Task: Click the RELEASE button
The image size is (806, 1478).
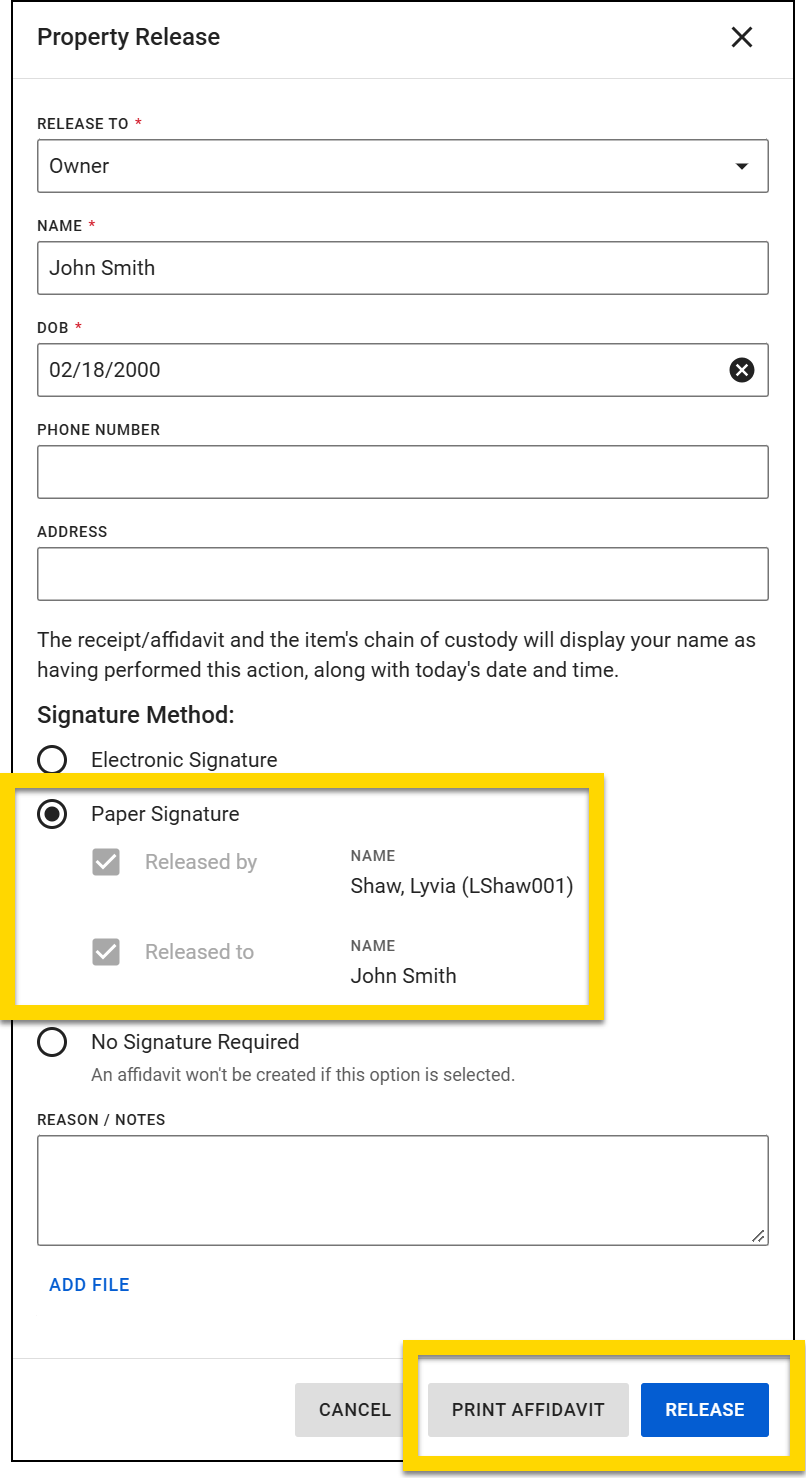Action: [704, 1409]
